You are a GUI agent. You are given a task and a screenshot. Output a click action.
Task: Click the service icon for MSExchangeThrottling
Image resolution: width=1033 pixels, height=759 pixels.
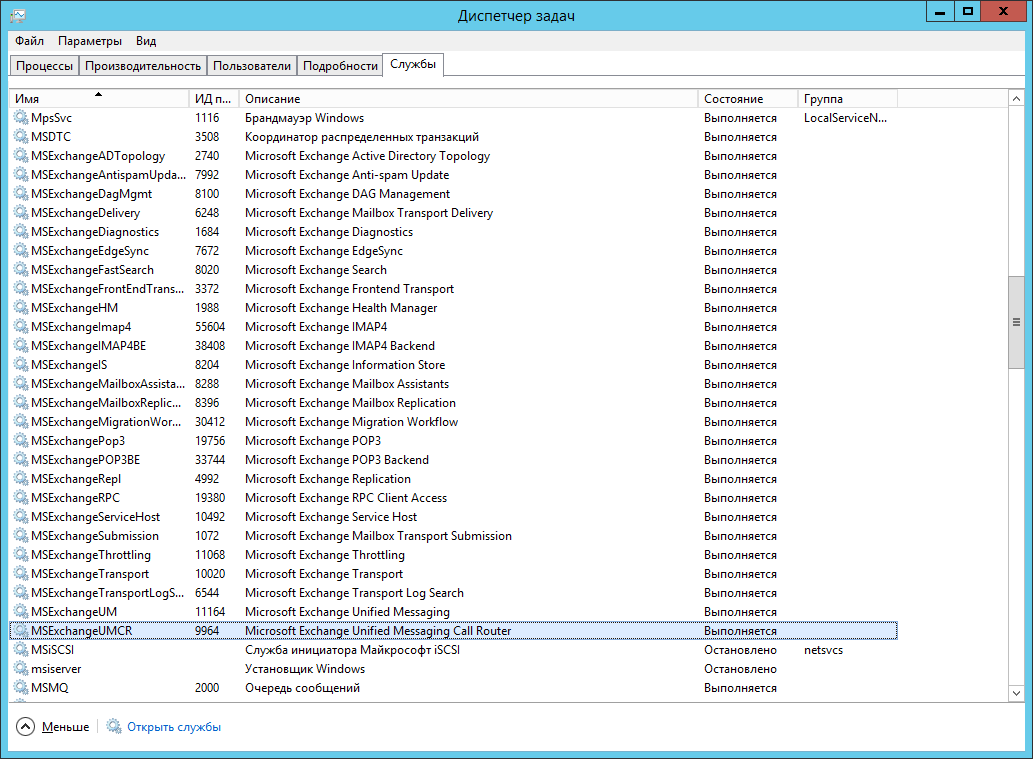point(21,555)
